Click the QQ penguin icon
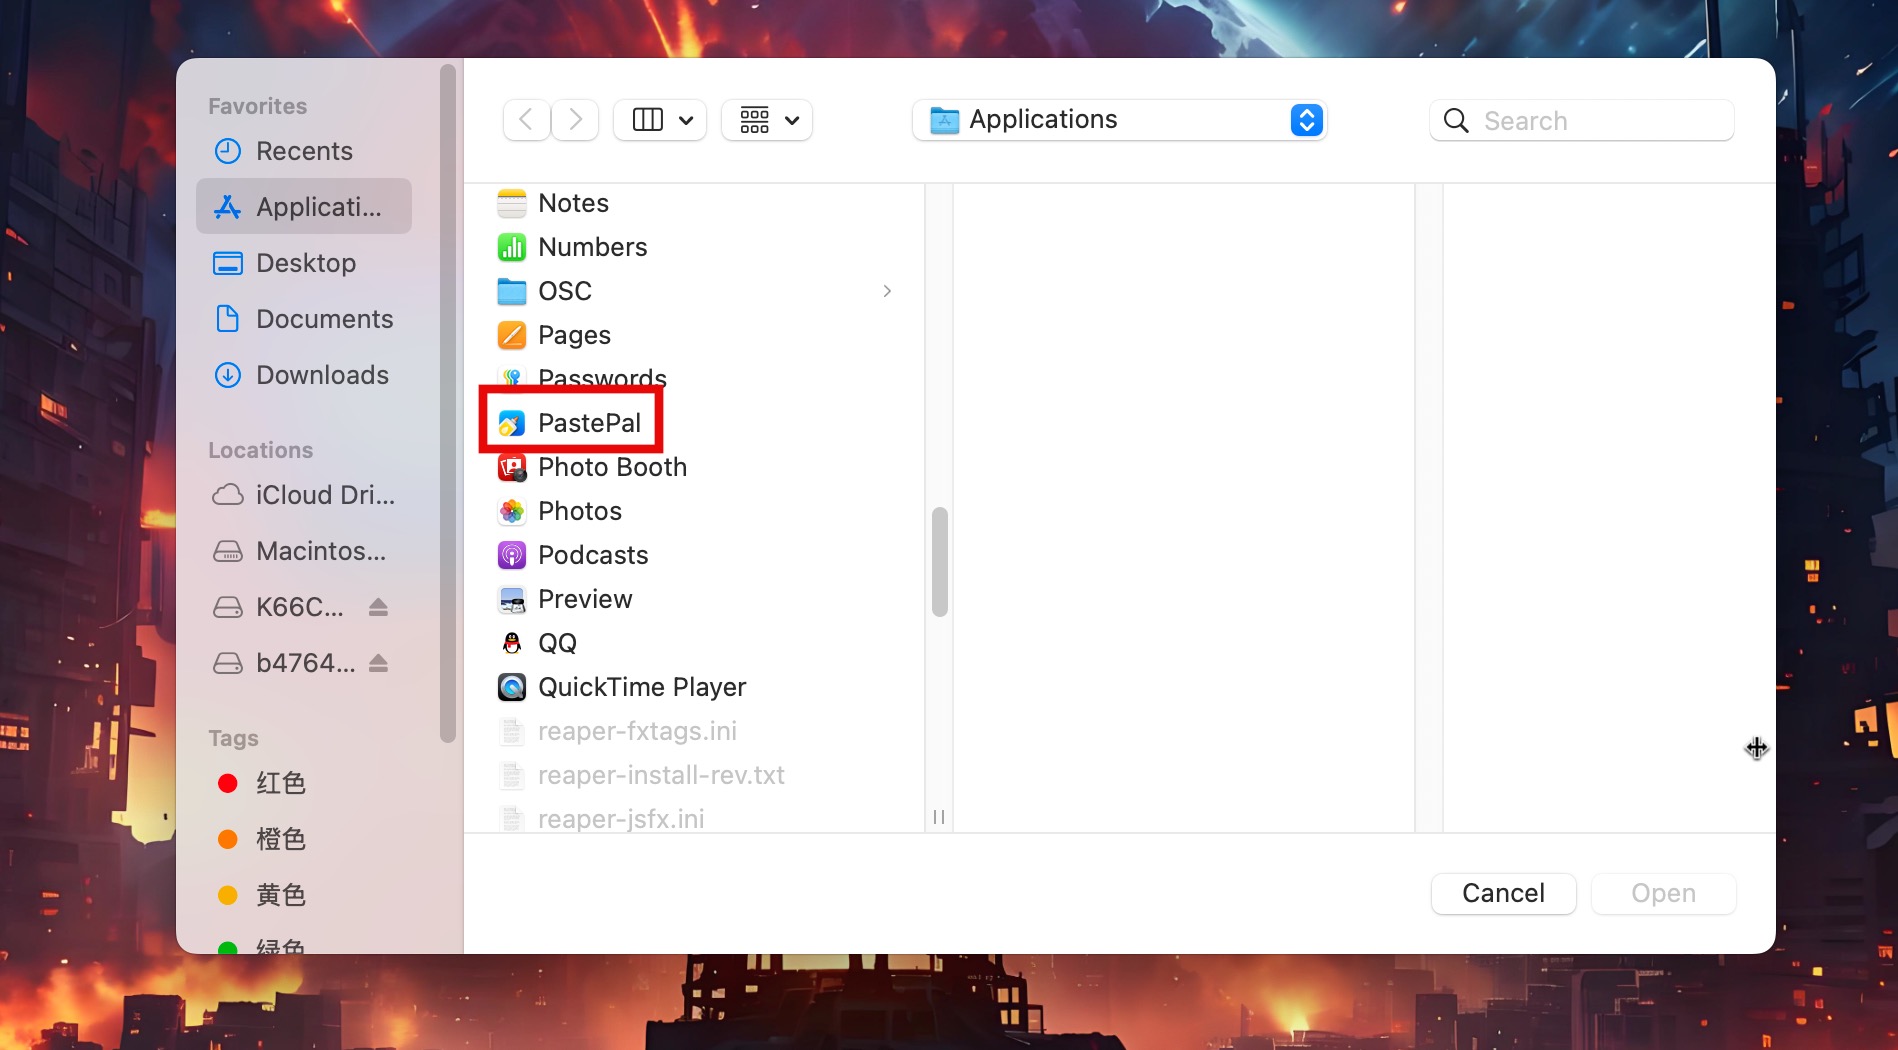 [x=512, y=643]
